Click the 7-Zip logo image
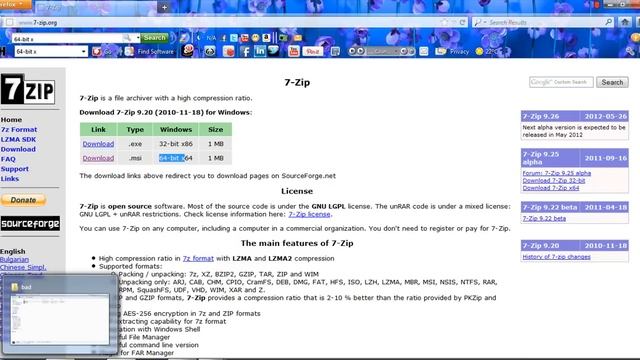Viewport: 640px width, 360px height. click(x=28, y=89)
